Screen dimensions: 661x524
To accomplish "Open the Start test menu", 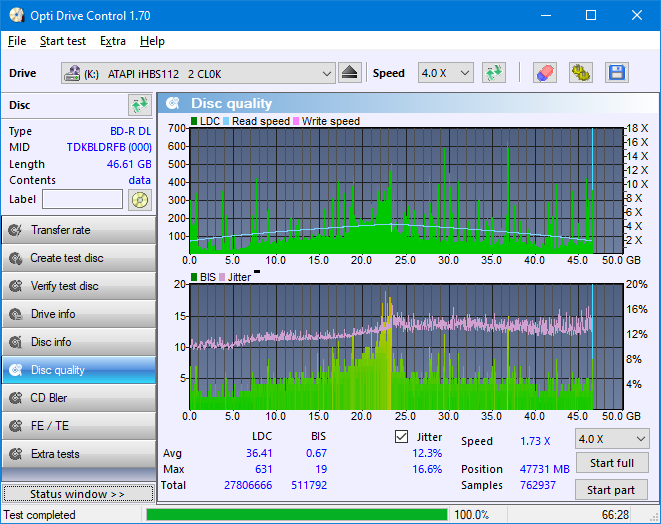I will click(62, 41).
